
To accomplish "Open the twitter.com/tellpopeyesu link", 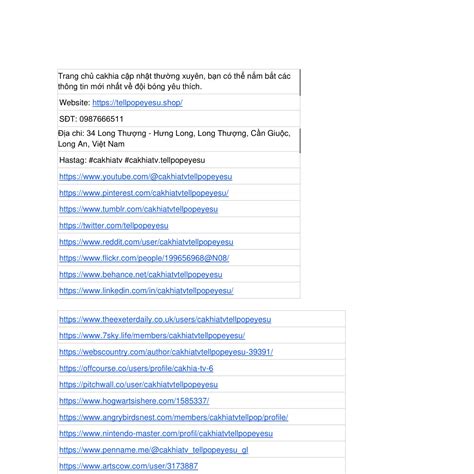I will tap(114, 226).
